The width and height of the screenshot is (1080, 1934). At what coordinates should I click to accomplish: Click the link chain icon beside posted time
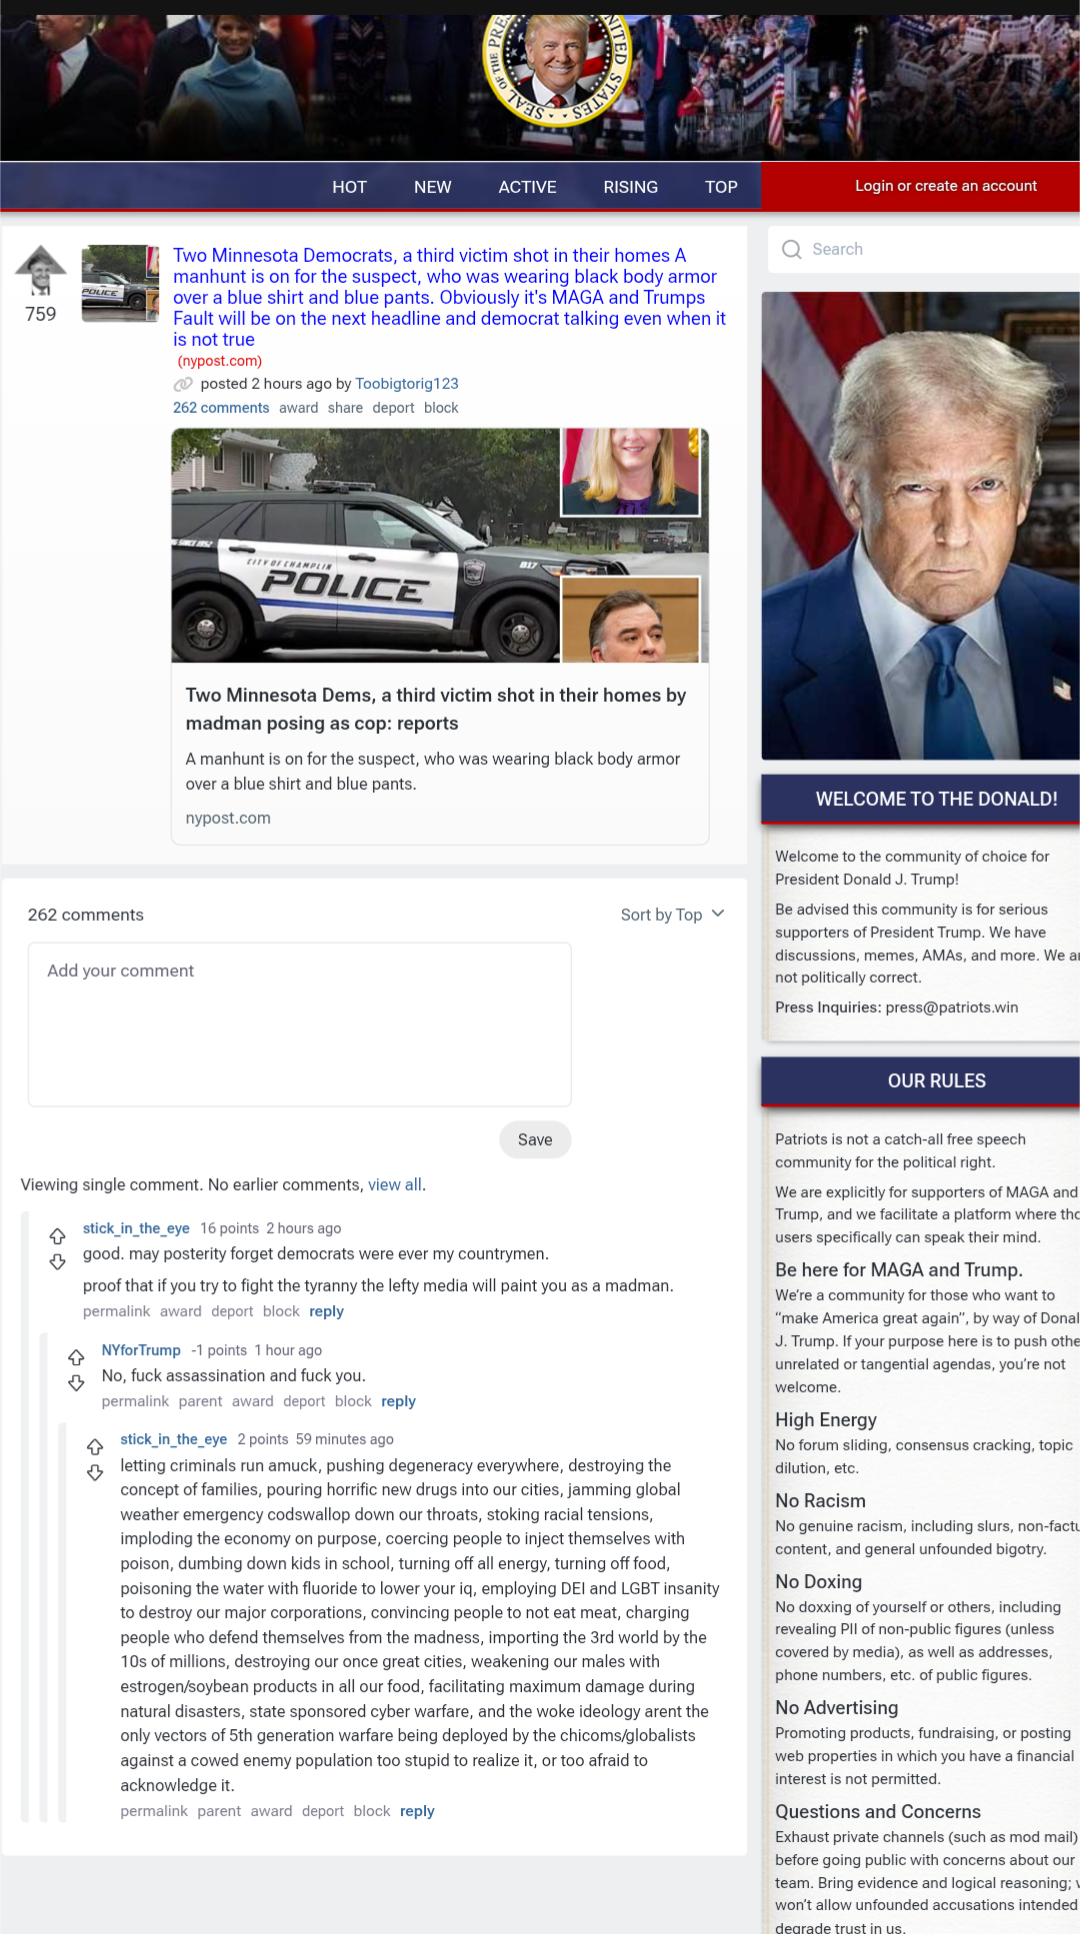(x=183, y=384)
